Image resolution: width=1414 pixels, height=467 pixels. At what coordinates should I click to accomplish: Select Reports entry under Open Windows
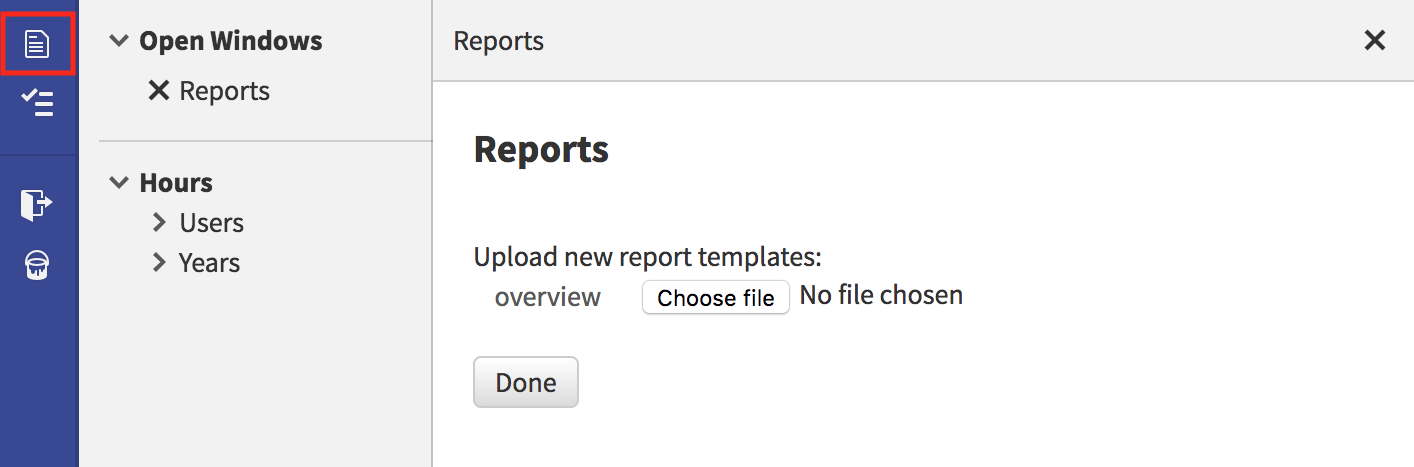(225, 91)
